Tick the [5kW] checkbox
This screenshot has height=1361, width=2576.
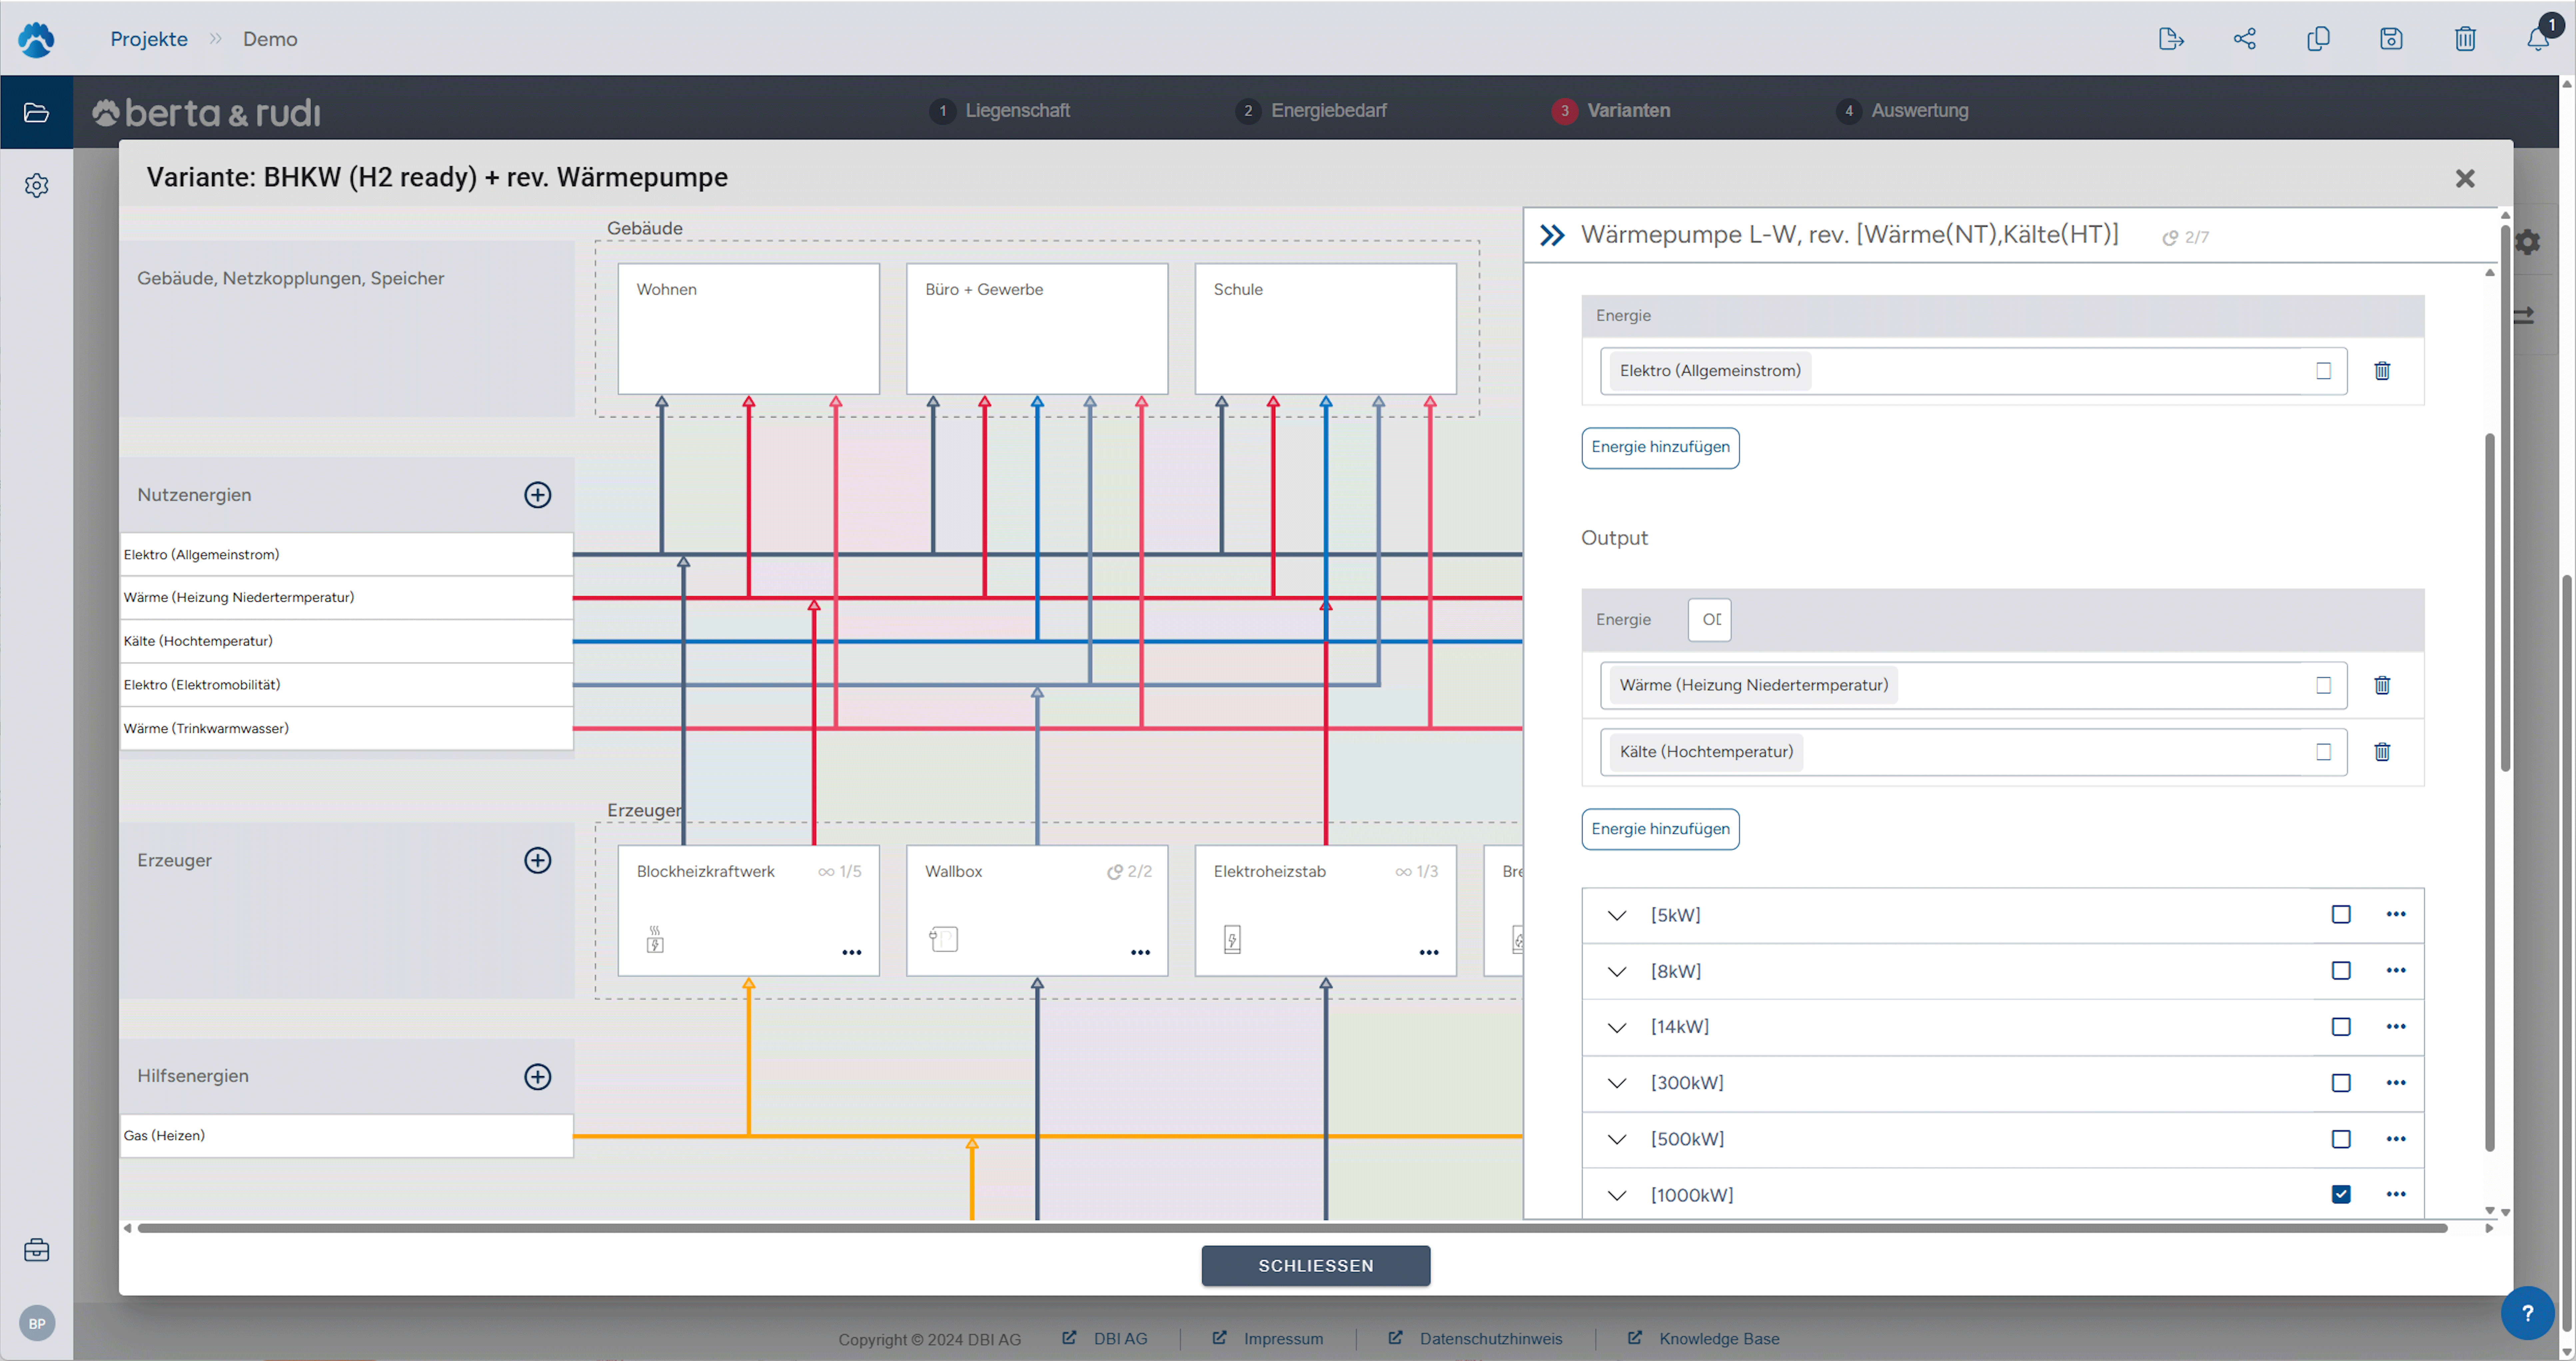tap(2341, 914)
